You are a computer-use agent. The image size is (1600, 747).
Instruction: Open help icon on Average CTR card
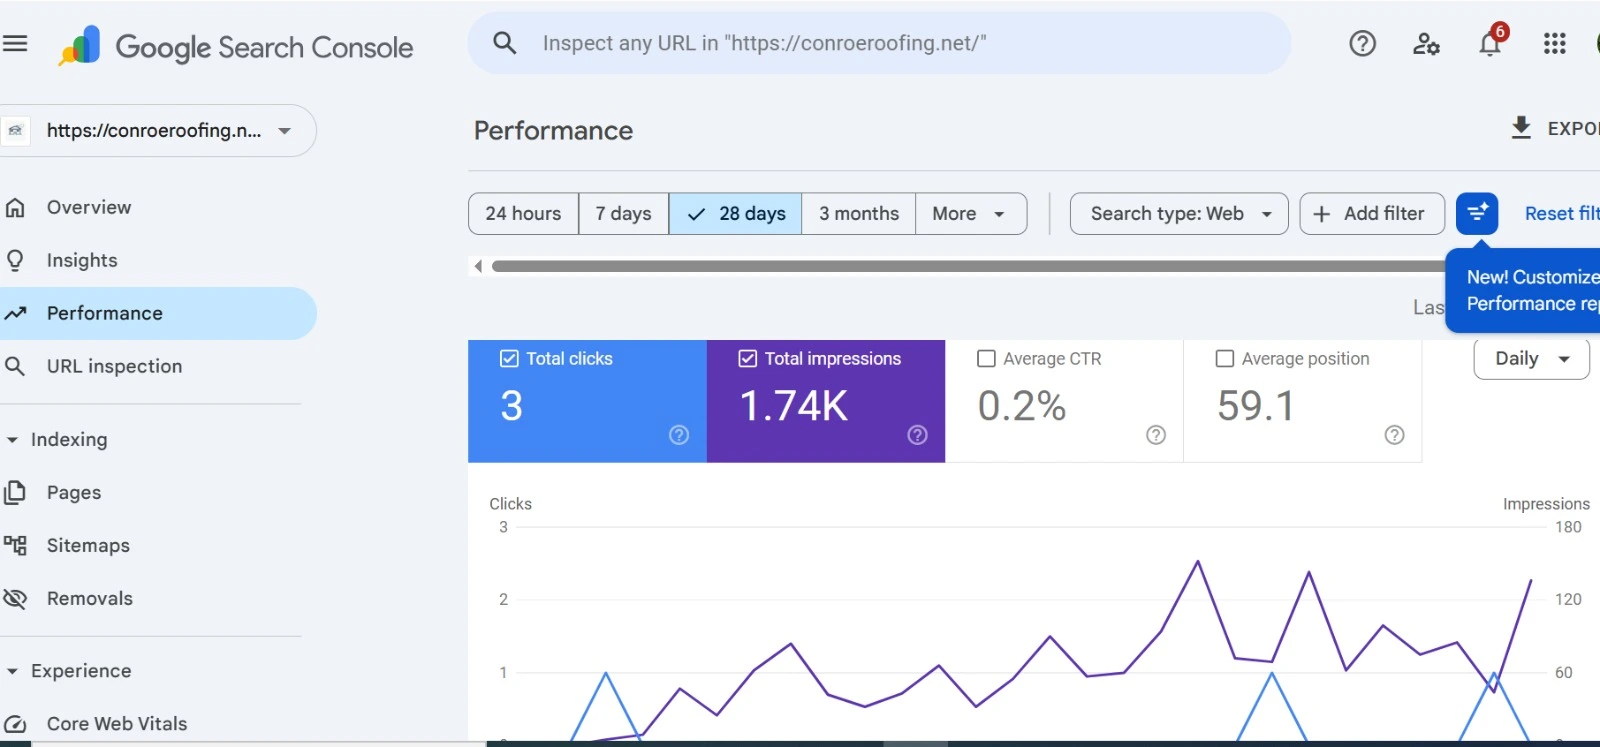1156,434
